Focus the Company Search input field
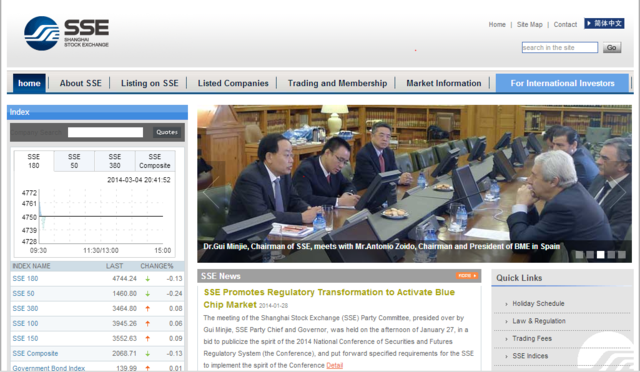 pos(105,132)
